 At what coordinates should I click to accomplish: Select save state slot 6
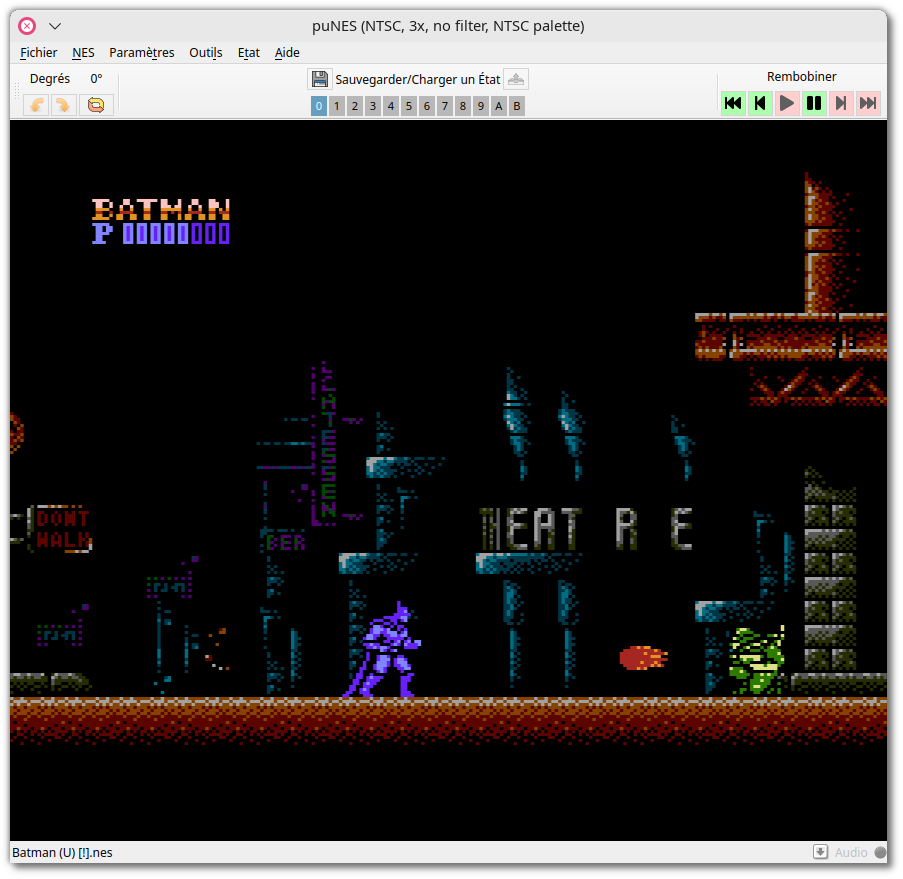point(427,106)
